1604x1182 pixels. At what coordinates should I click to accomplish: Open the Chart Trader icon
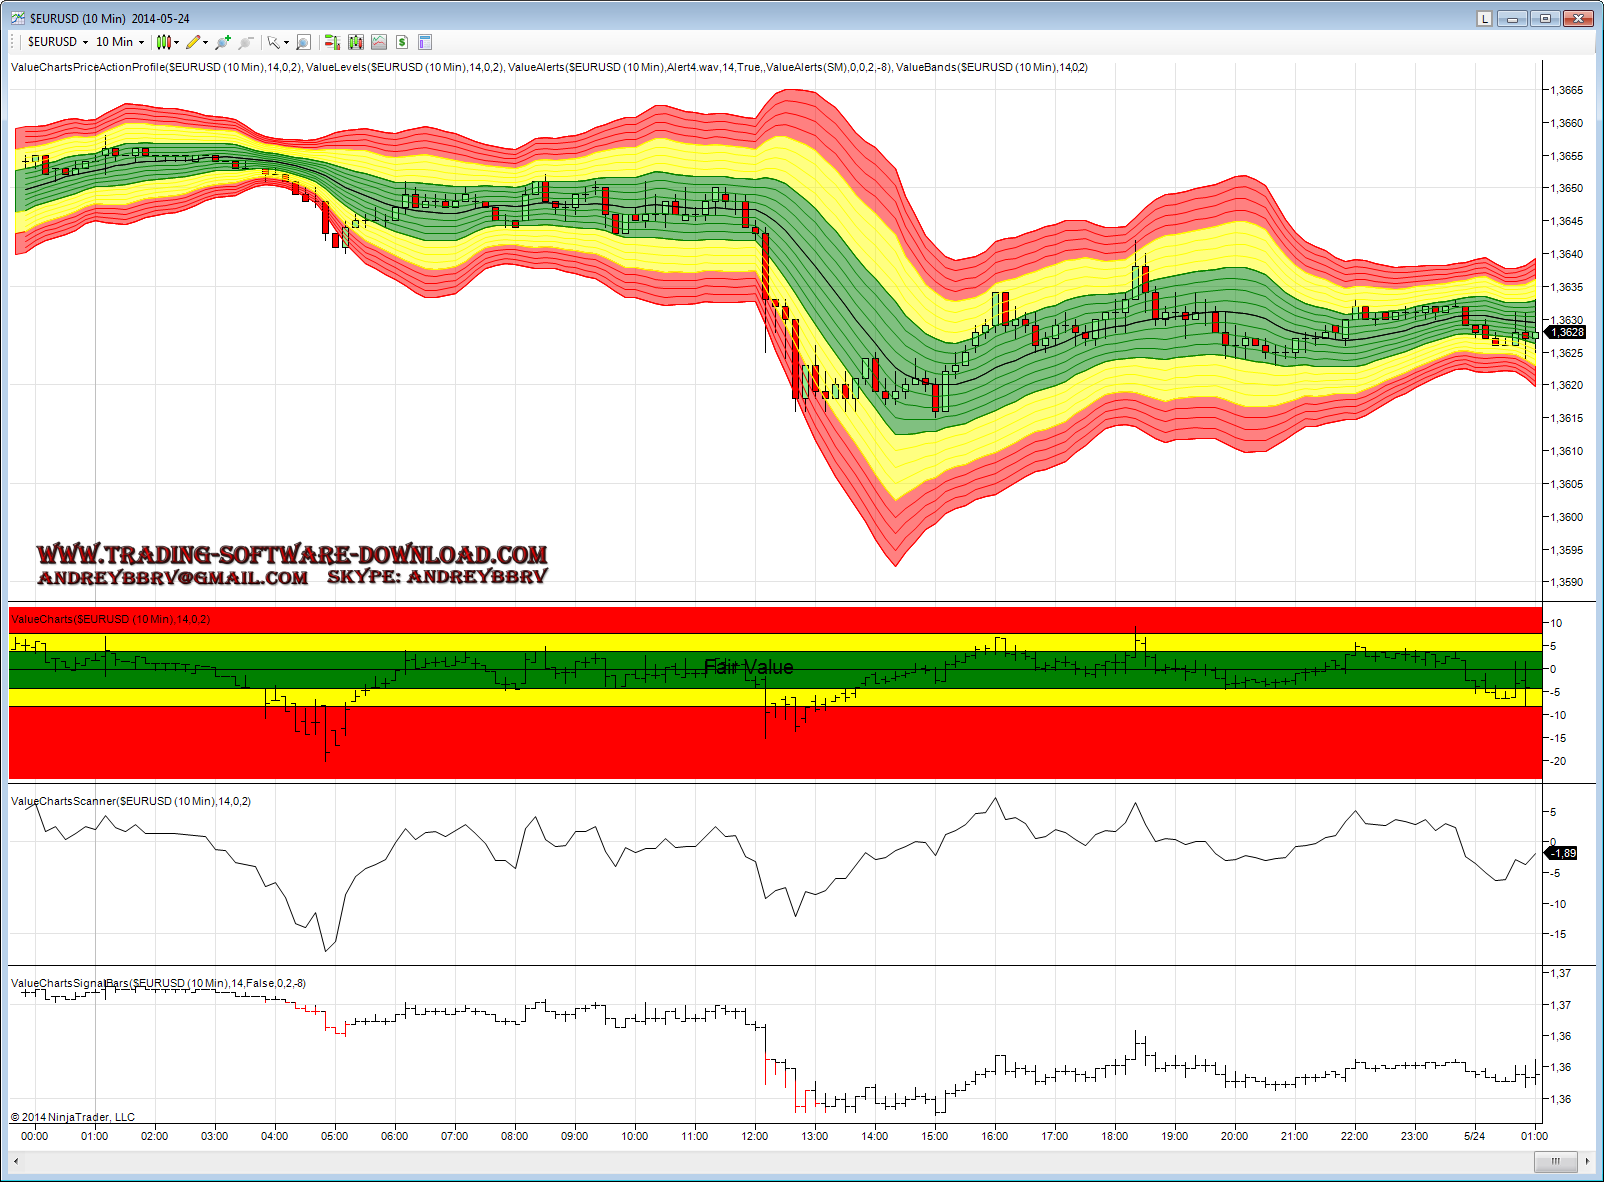click(x=332, y=42)
